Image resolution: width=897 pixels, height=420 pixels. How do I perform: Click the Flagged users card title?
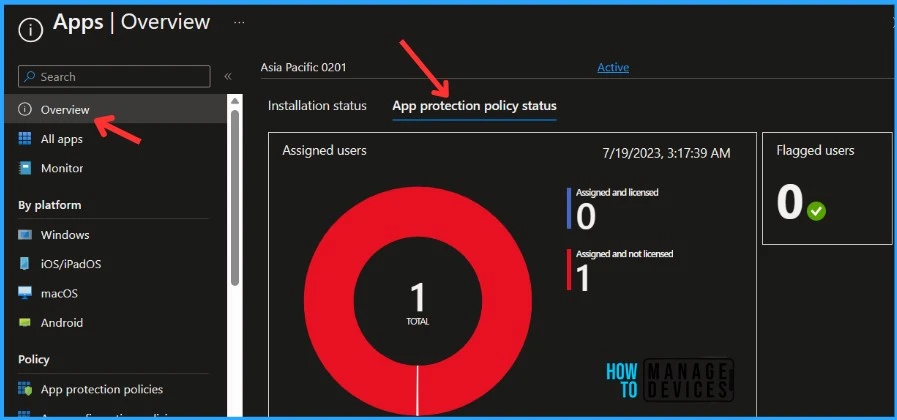point(815,150)
